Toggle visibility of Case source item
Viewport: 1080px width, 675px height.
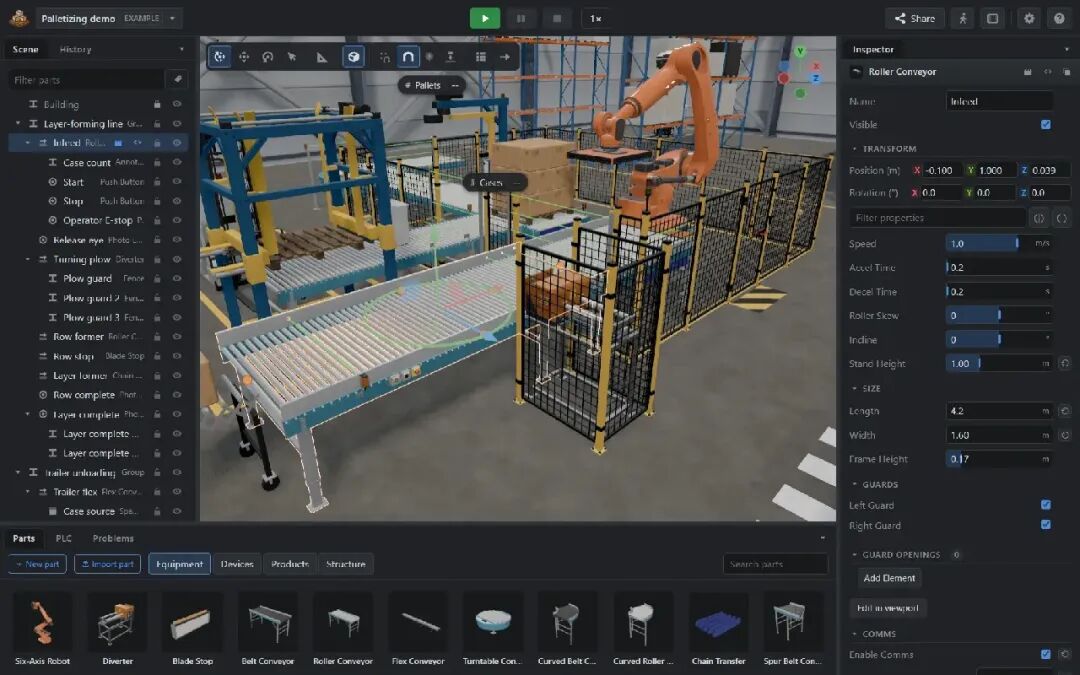click(177, 511)
